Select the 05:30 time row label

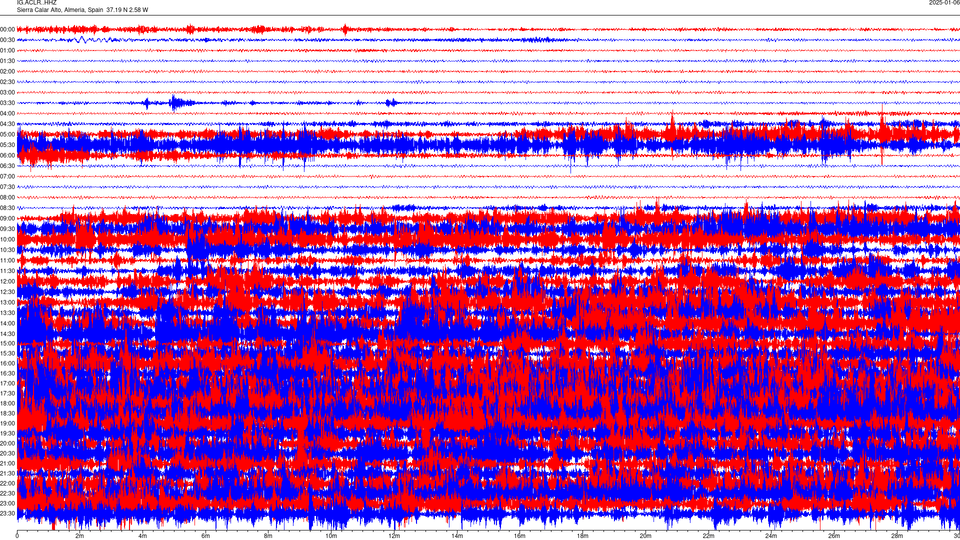tap(7, 145)
